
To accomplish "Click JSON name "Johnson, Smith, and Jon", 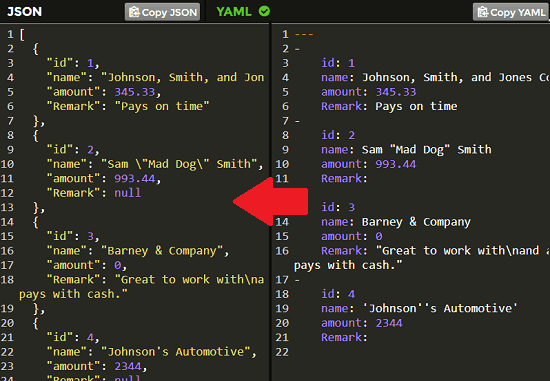I will (182, 78).
